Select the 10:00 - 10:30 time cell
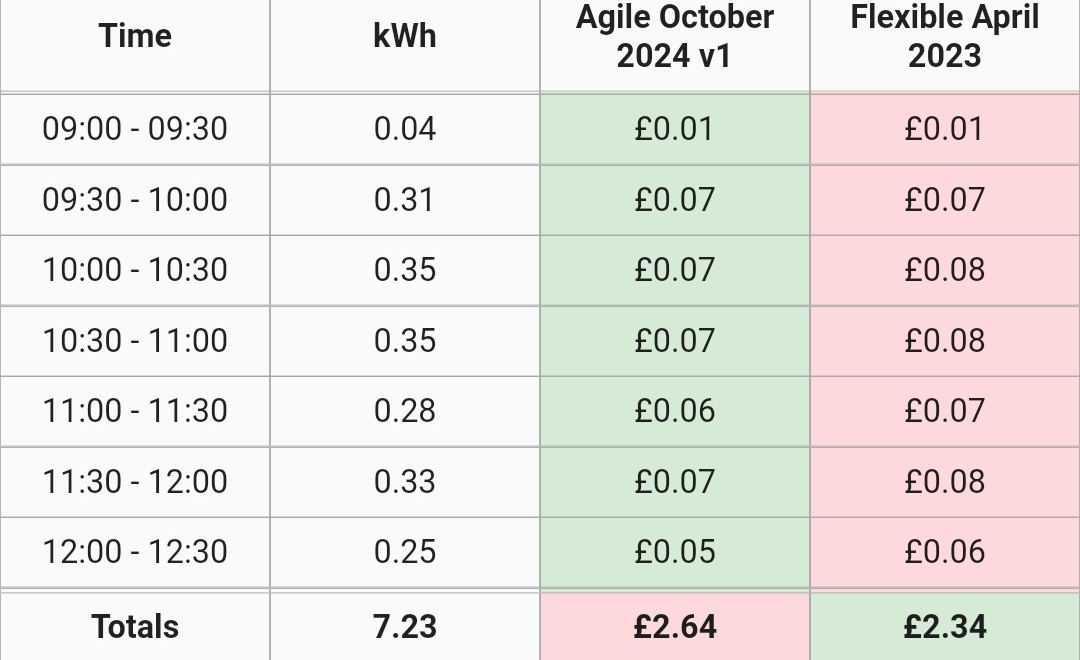1080x660 pixels. click(135, 270)
